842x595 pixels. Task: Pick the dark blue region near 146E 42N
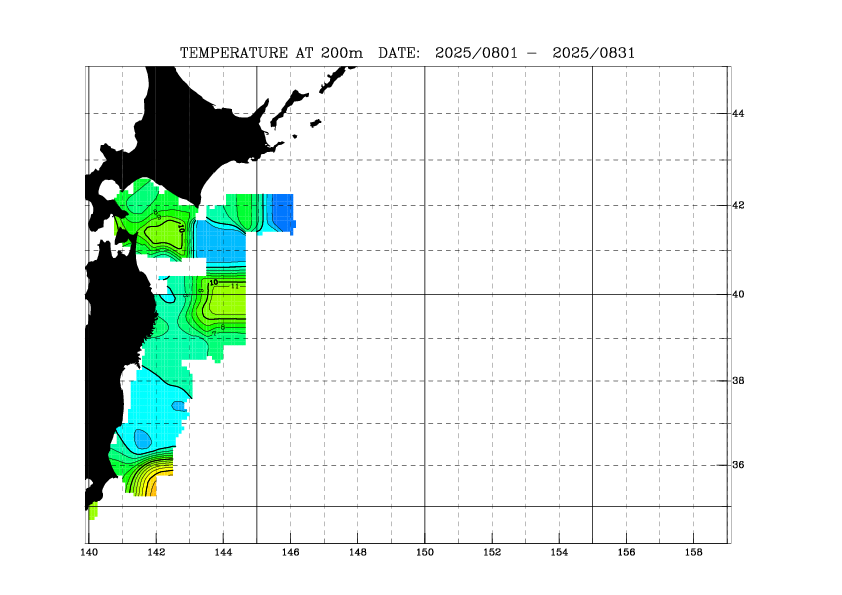[283, 210]
